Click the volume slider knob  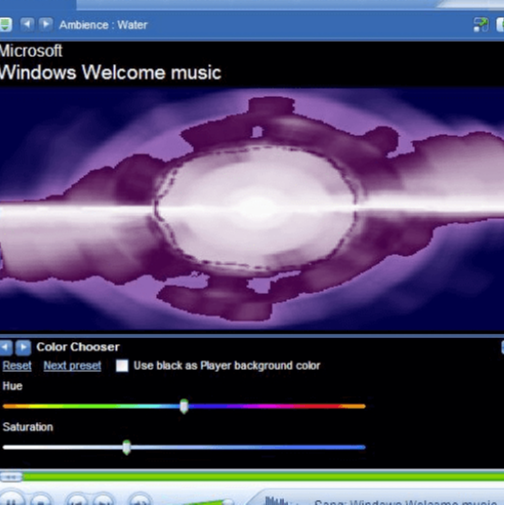point(228,502)
